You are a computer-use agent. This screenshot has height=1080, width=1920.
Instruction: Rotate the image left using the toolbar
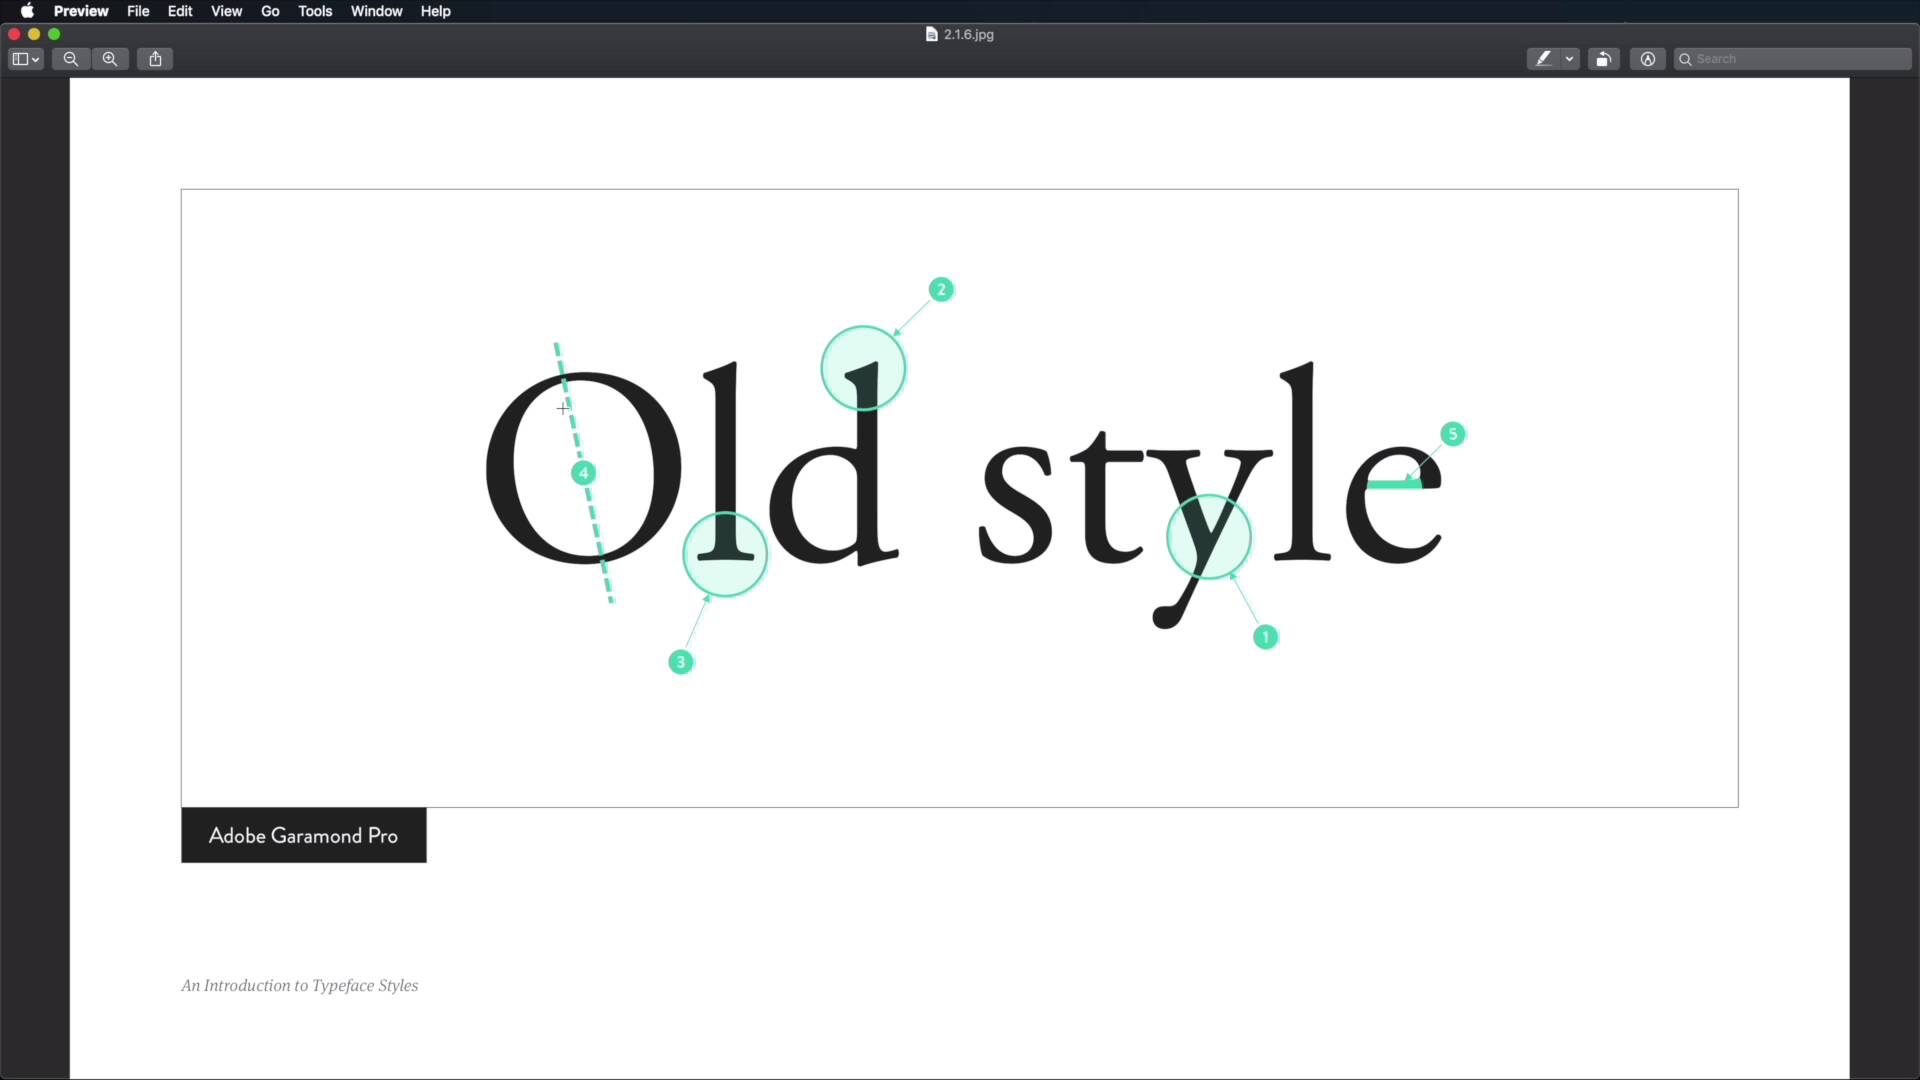(x=1603, y=58)
